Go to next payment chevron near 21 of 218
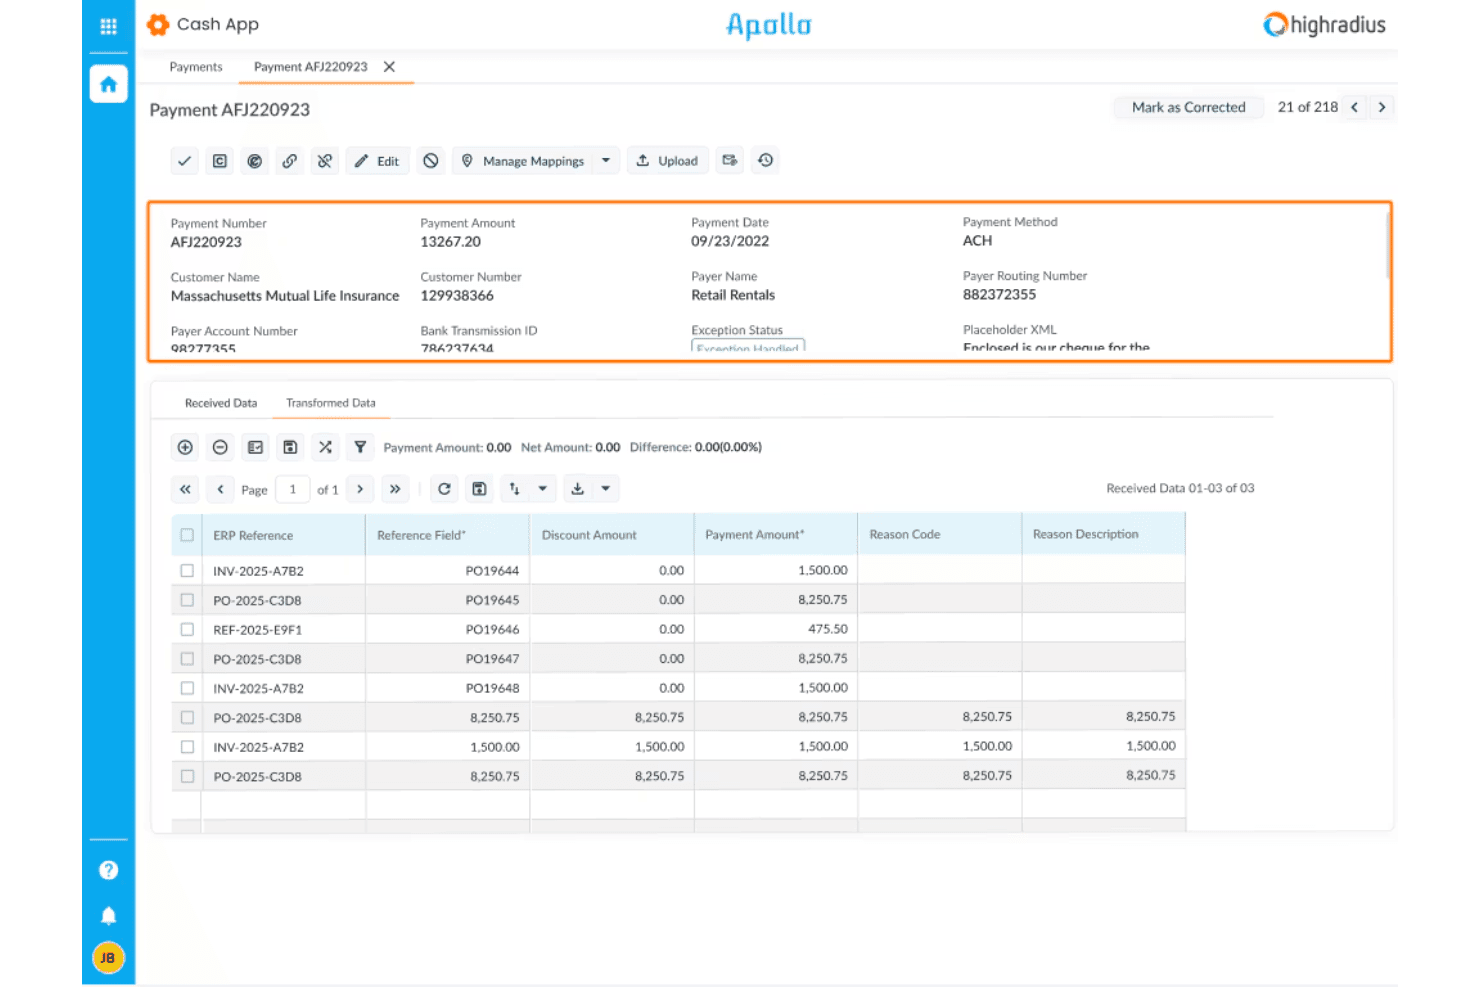Screen dimensions: 1480x987 click(x=1382, y=107)
